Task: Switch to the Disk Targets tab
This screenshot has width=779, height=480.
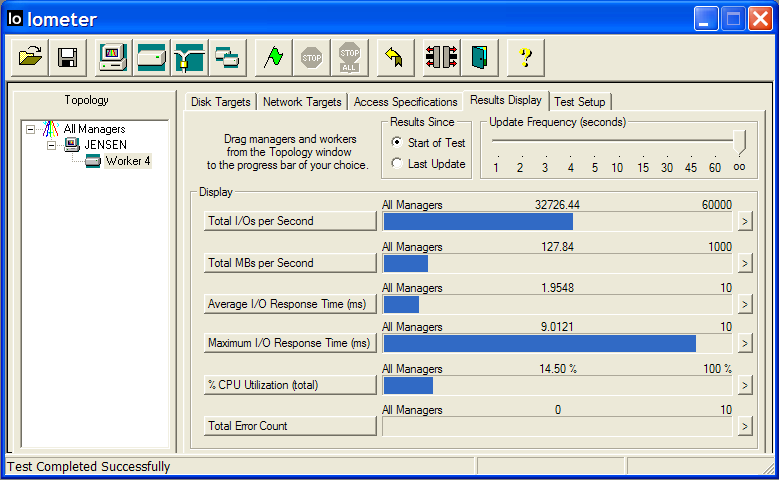Action: coord(221,102)
